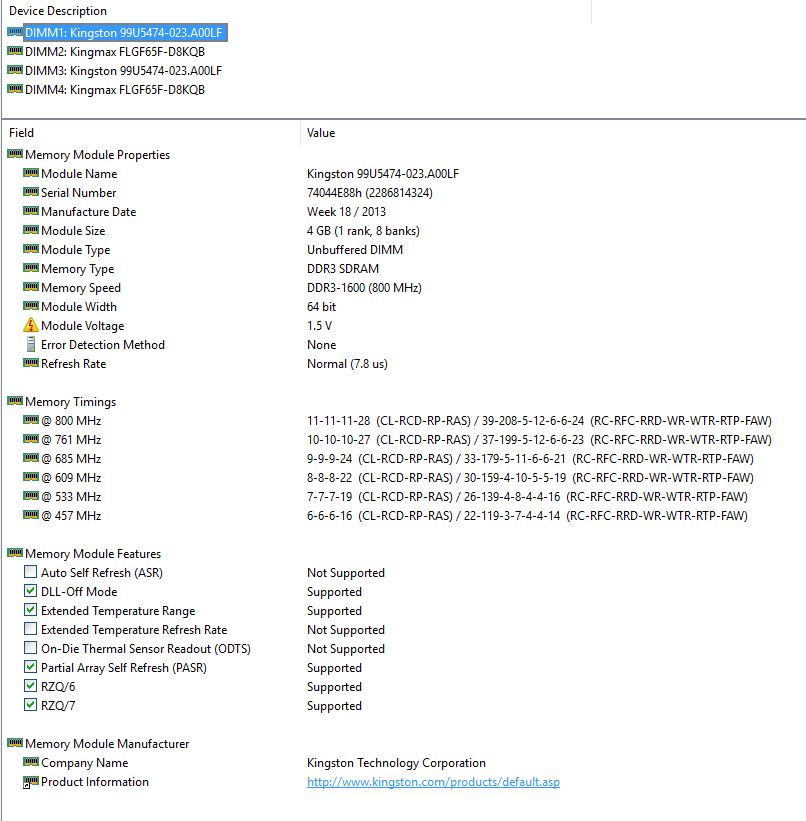Click the '4 GB (1 rank, 8 banks)' value
The width and height of the screenshot is (806, 821).
coord(363,230)
